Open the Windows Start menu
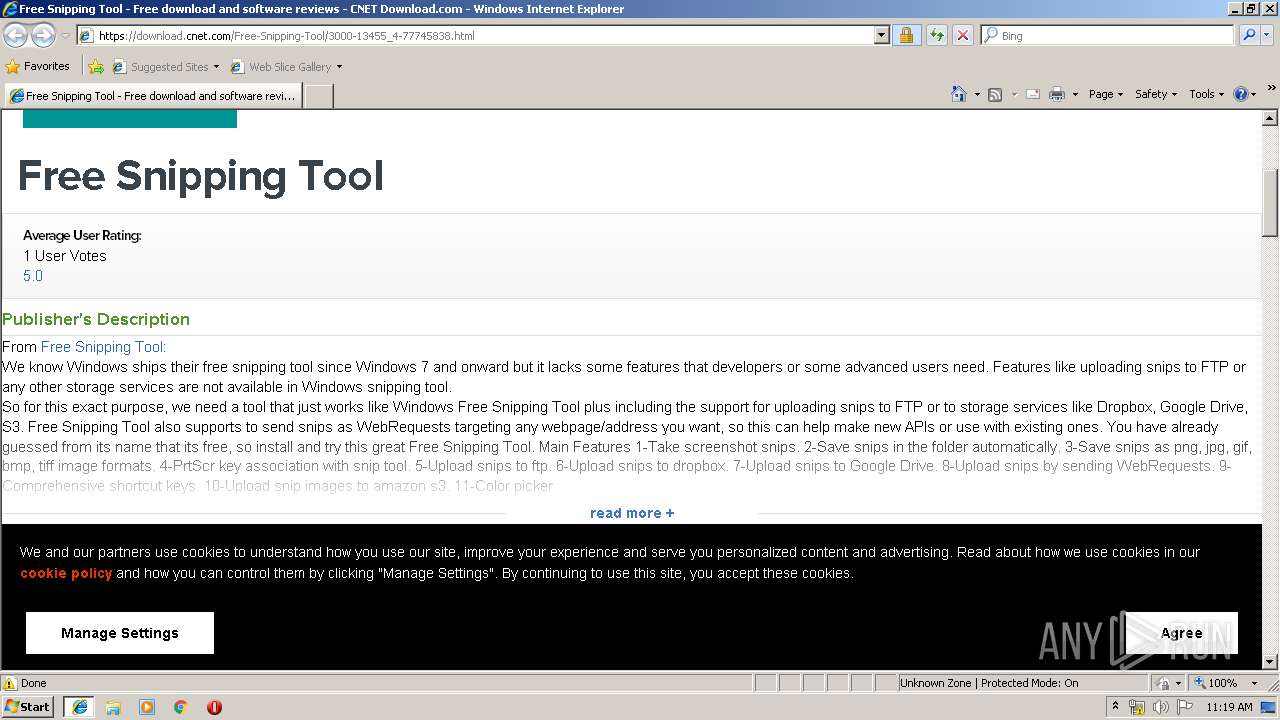This screenshot has width=1280, height=720. tap(28, 707)
